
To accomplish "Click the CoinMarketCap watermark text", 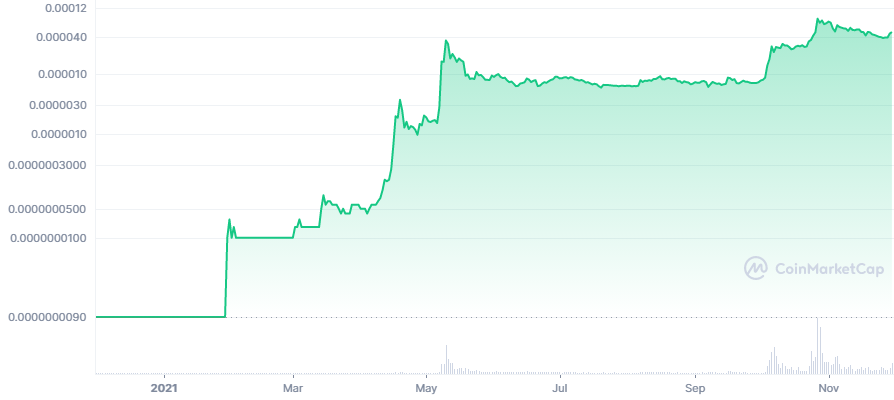I will coord(818,267).
